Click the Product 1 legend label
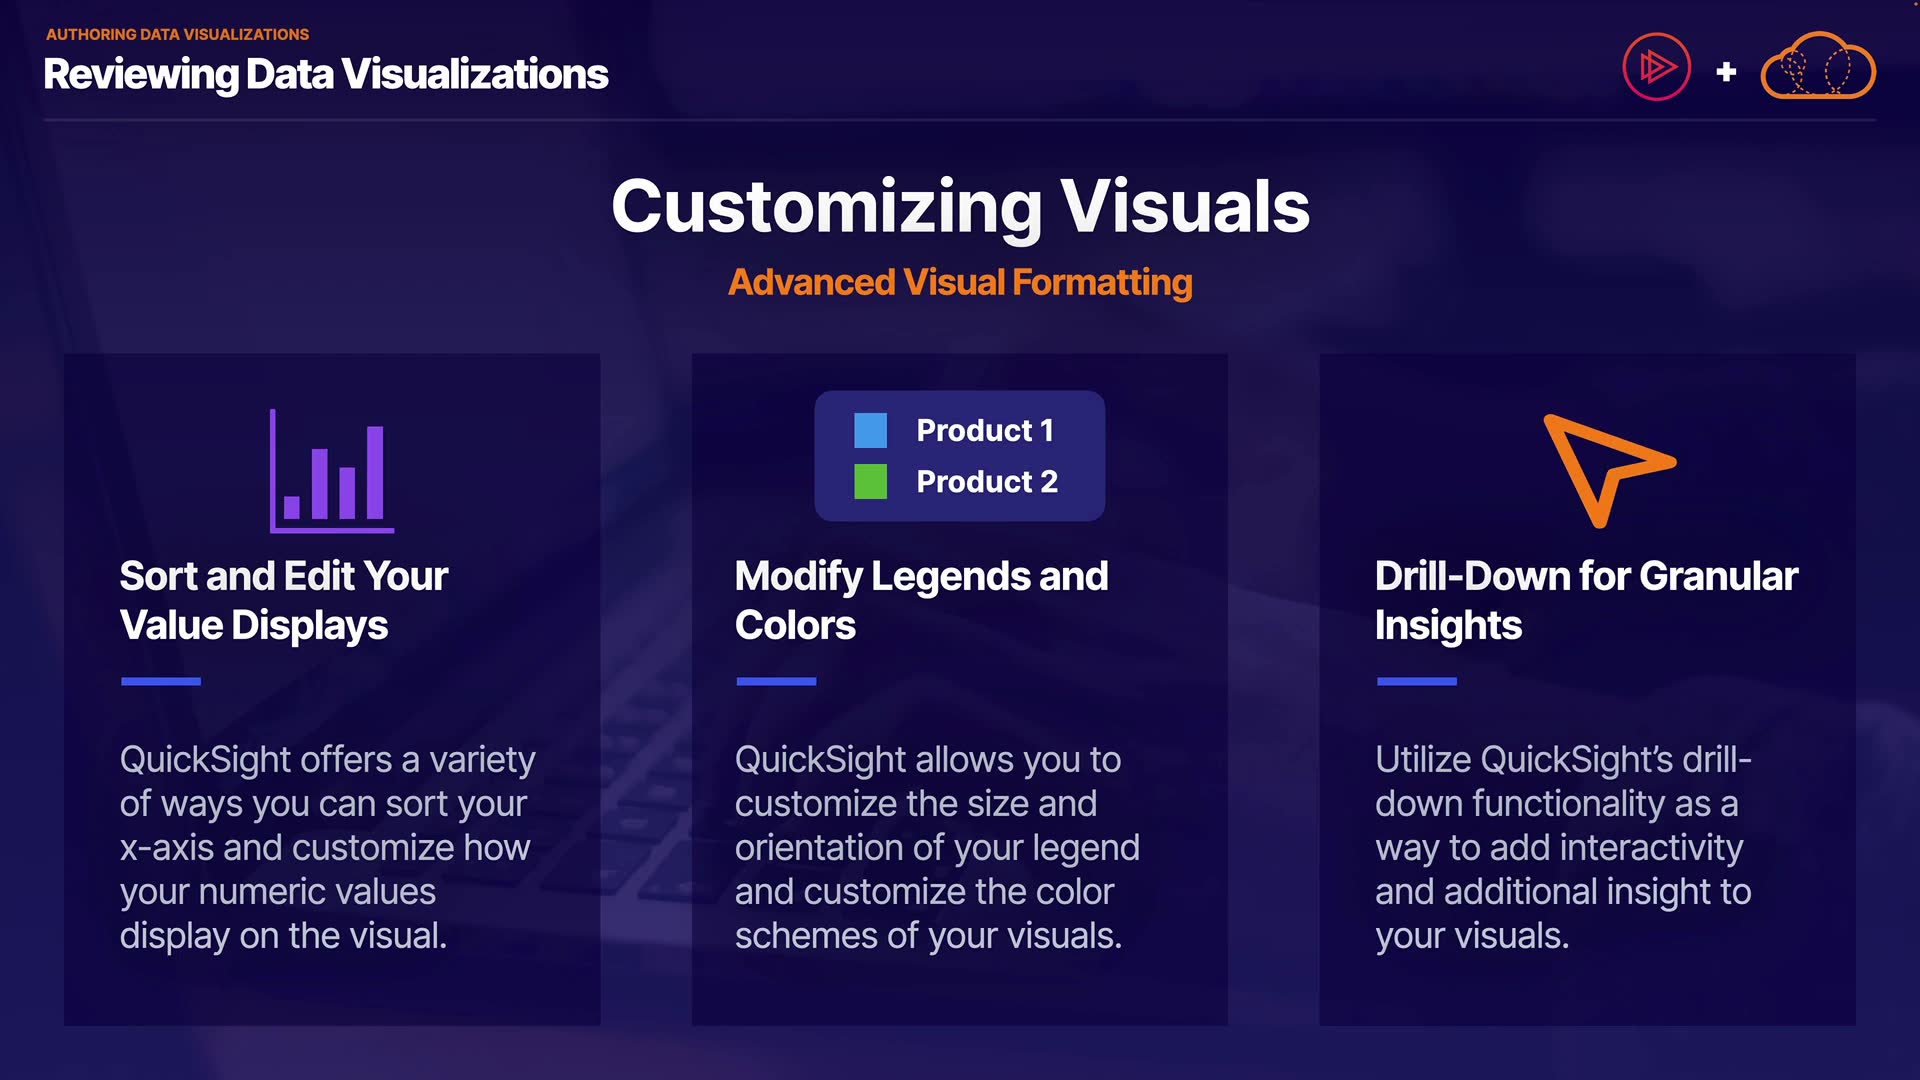The height and width of the screenshot is (1080, 1920). 985,431
